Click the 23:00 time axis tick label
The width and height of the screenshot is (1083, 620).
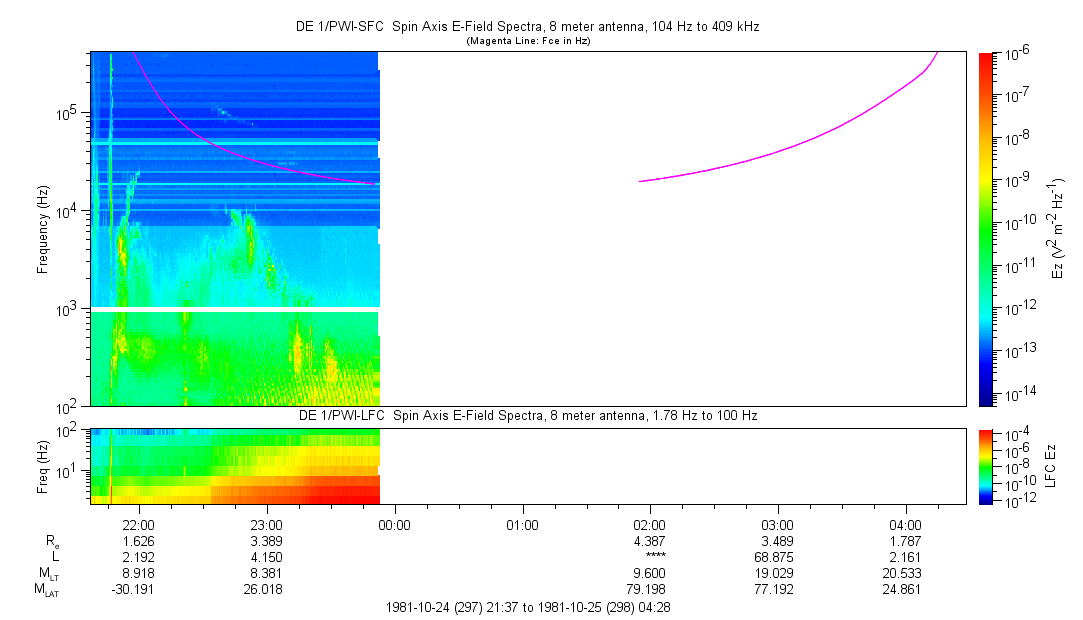click(266, 525)
